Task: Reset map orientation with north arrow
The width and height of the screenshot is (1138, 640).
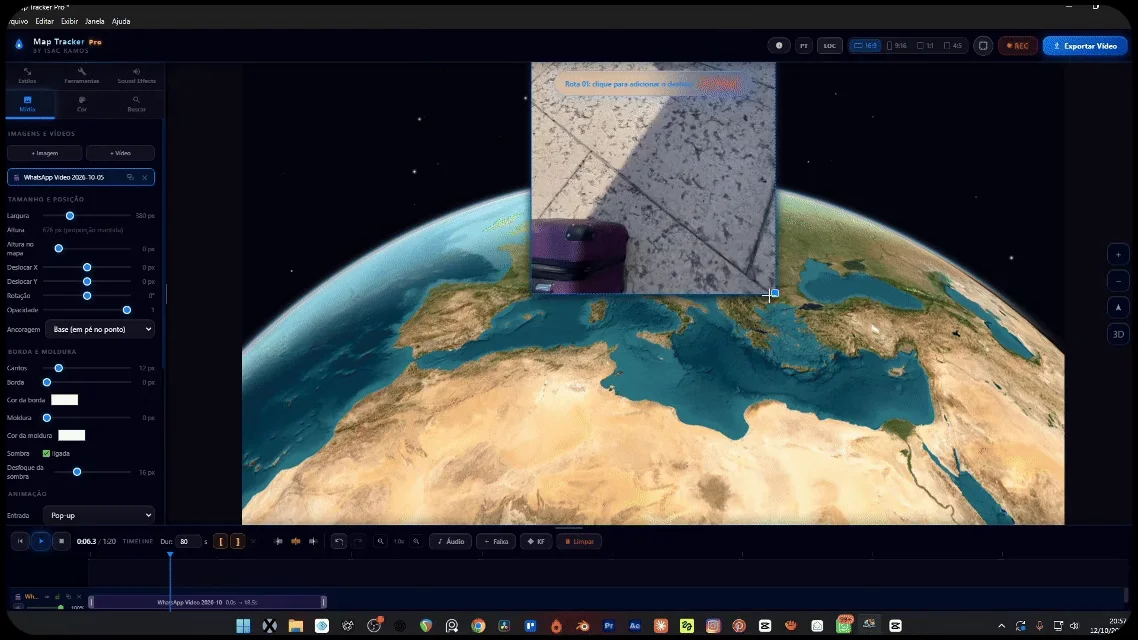Action: pyautogui.click(x=1118, y=308)
